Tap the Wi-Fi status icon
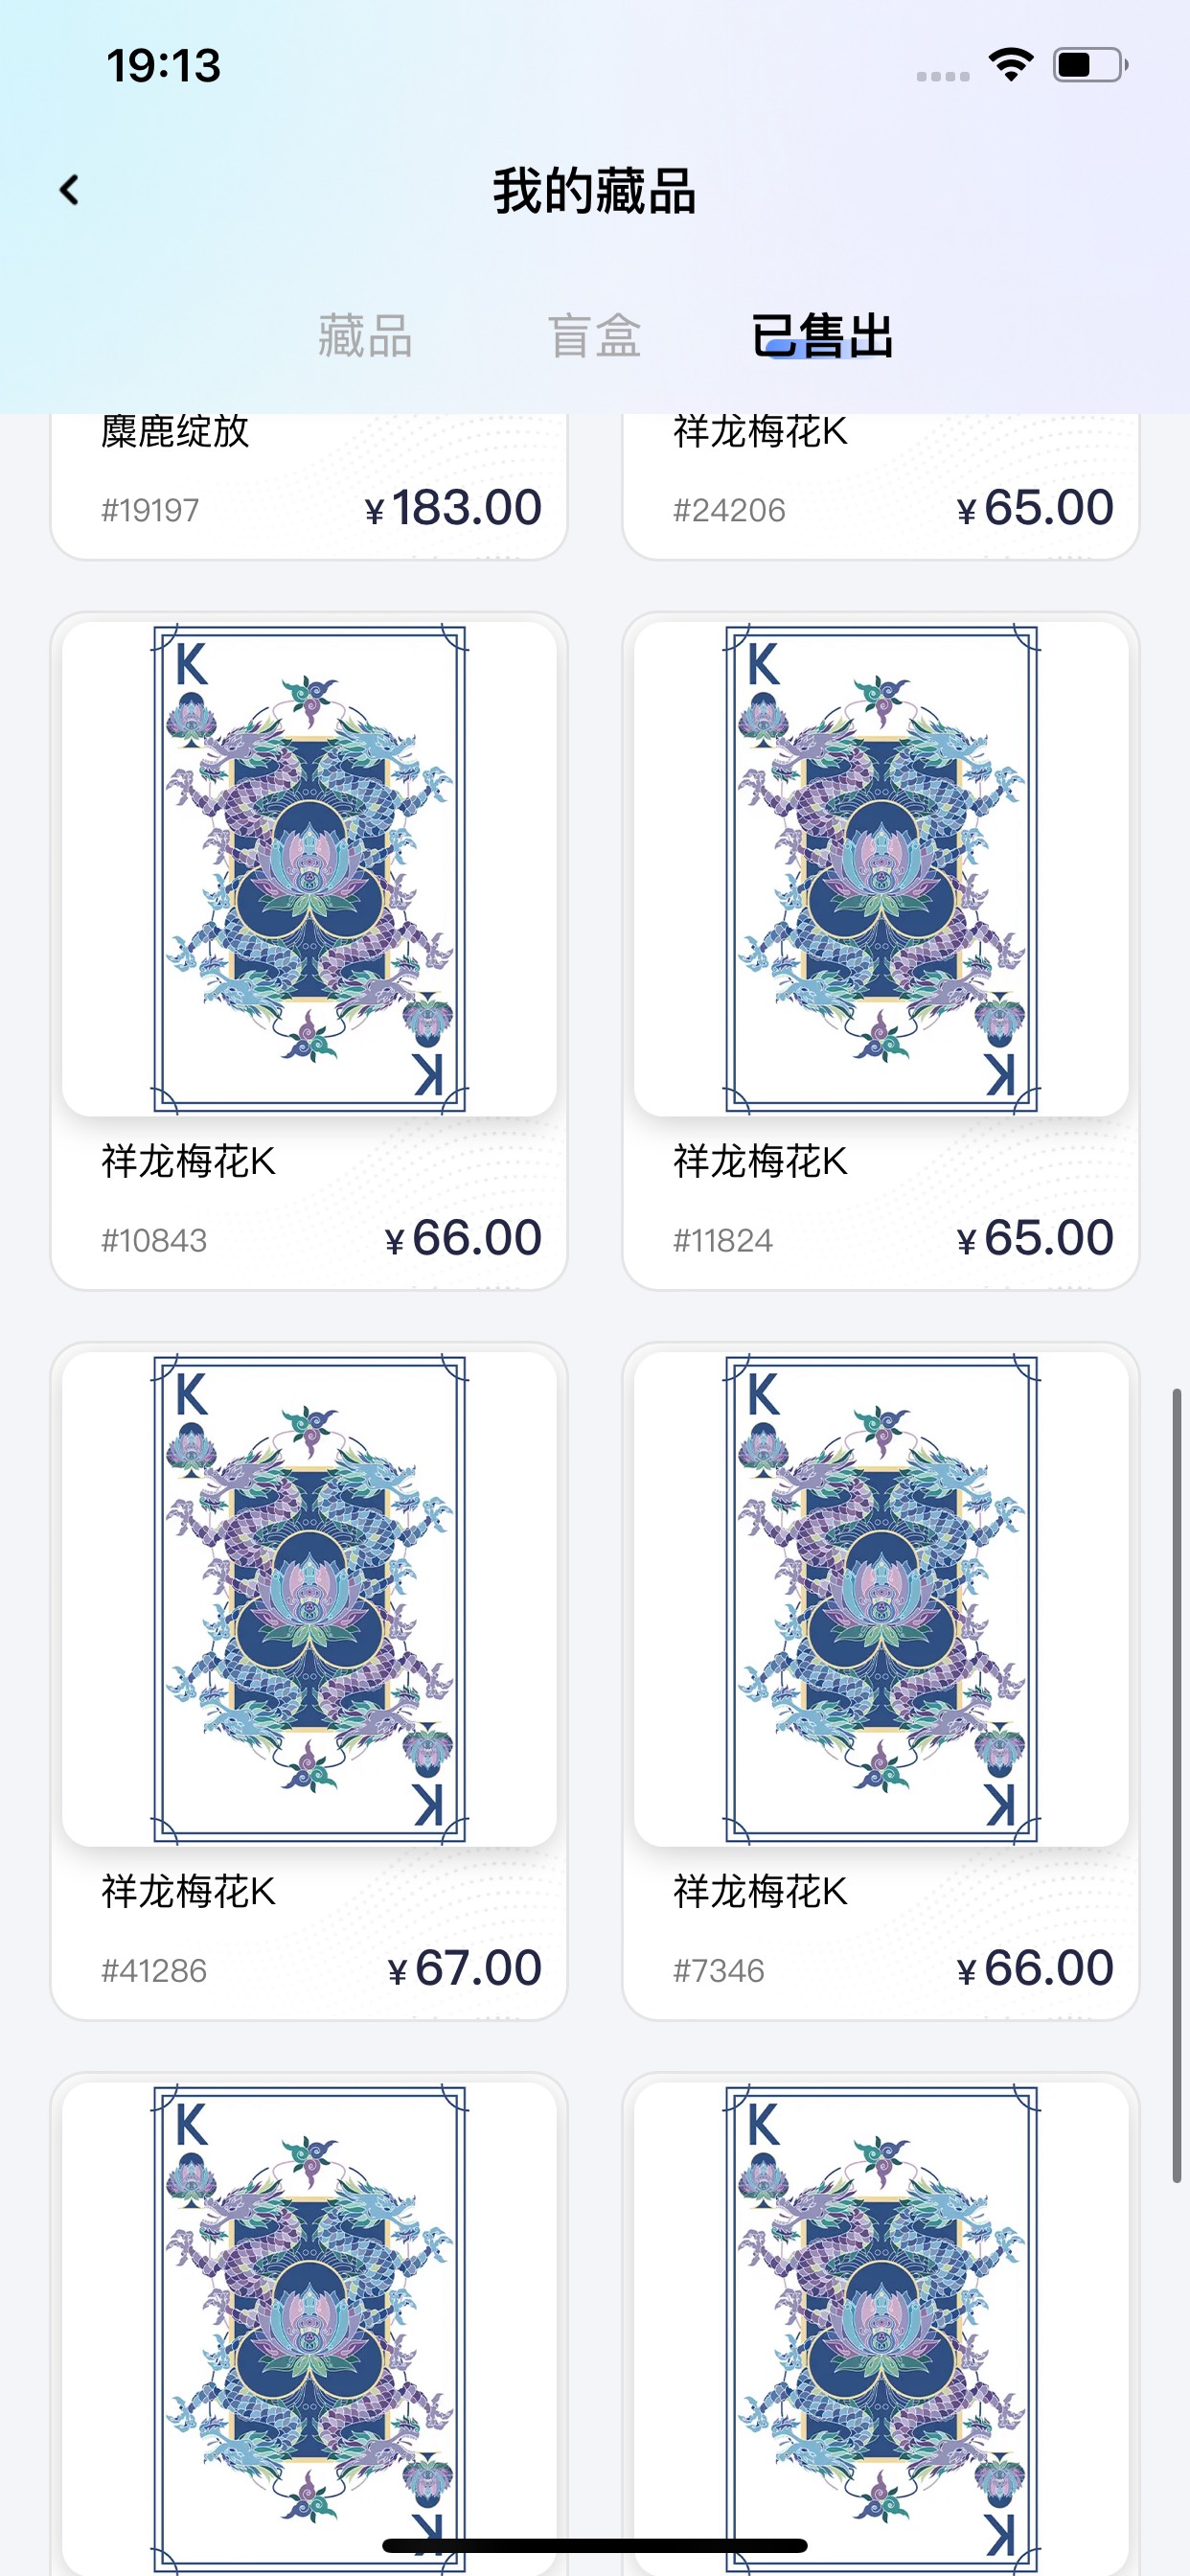This screenshot has width=1190, height=2576. click(1010, 65)
